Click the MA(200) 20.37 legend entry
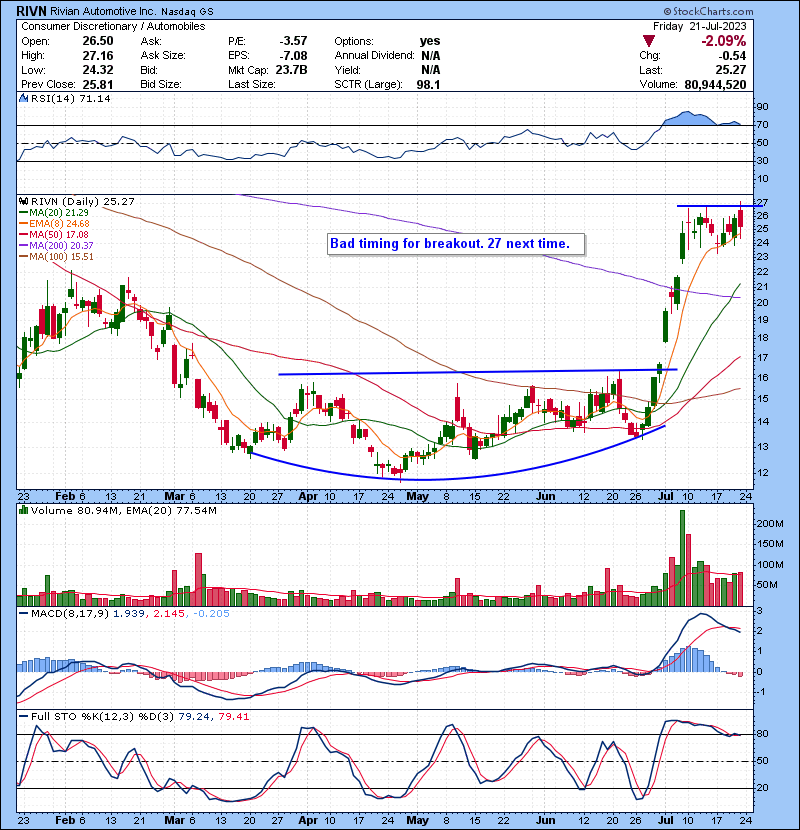800x830 pixels. tap(56, 246)
